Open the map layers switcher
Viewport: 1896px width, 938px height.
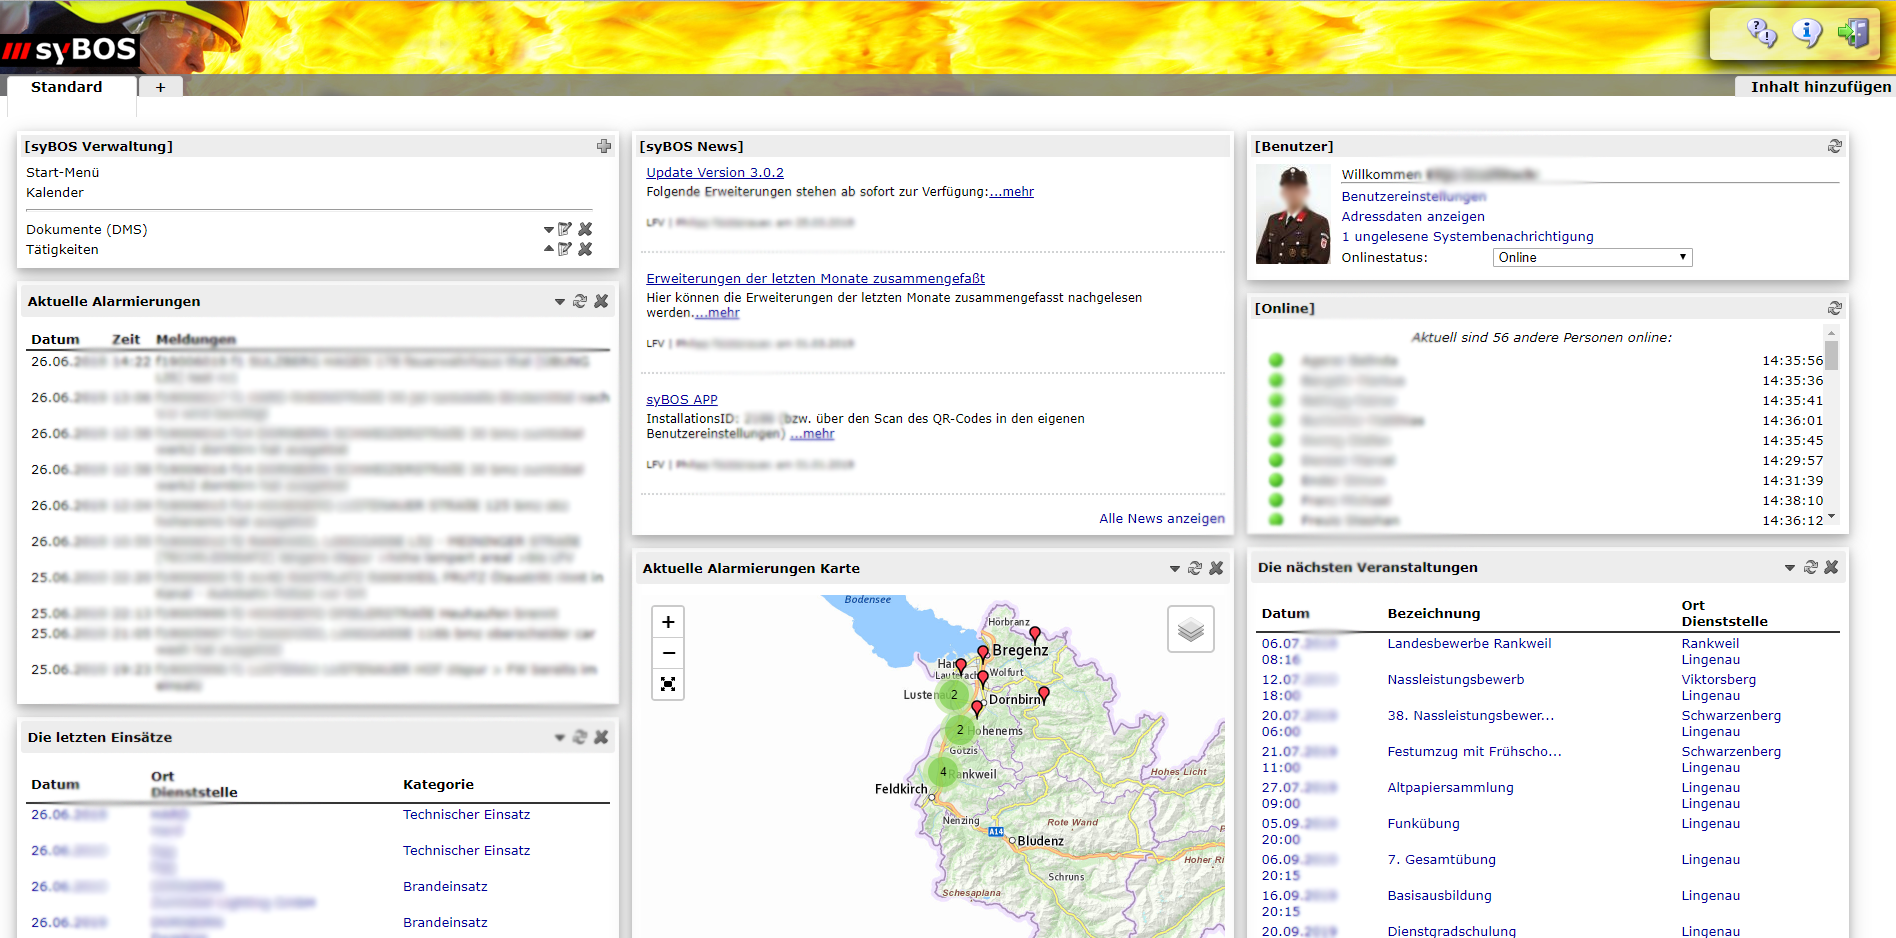point(1191,629)
